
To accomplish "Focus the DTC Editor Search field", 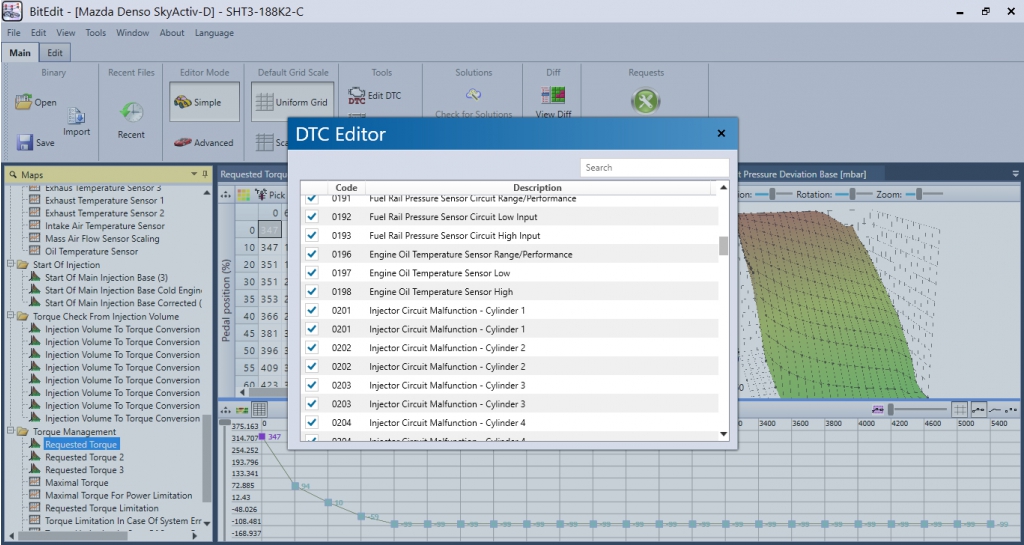I will coord(654,168).
